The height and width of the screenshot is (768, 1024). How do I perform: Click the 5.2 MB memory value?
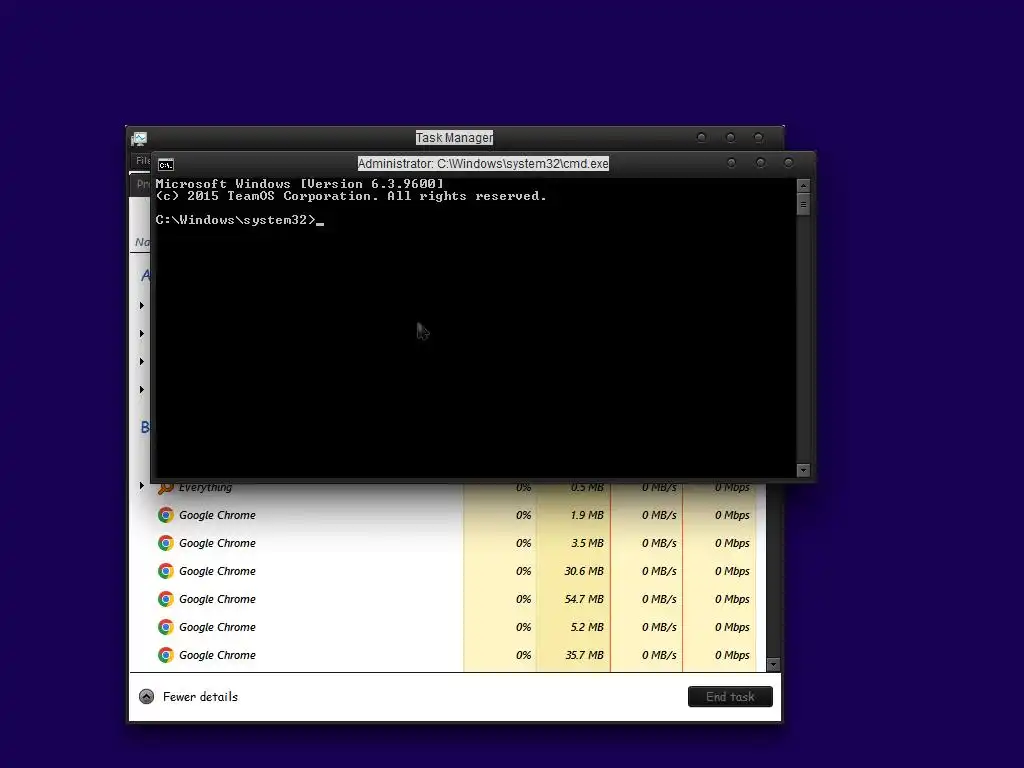tap(587, 628)
